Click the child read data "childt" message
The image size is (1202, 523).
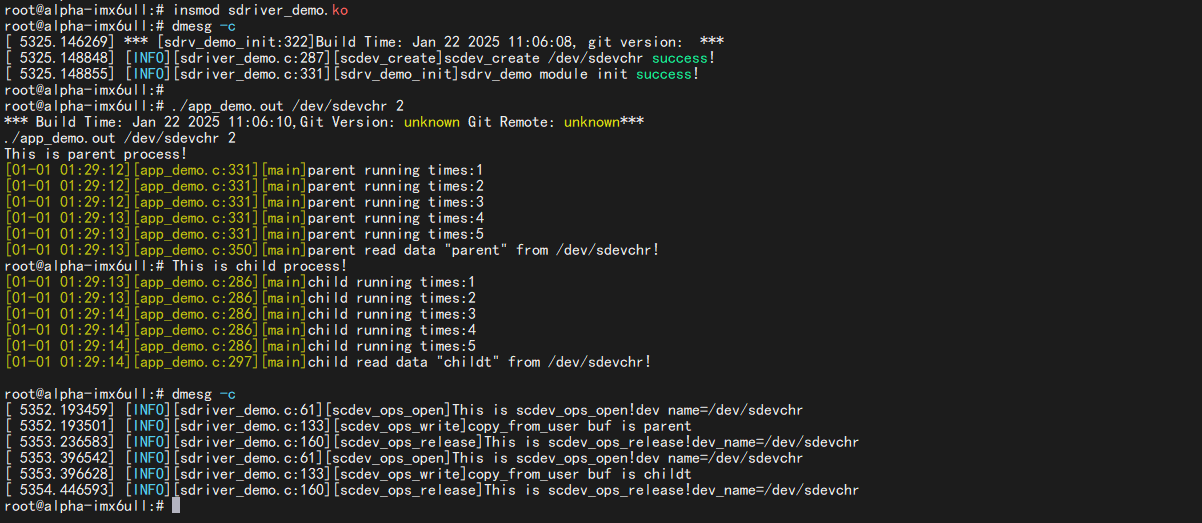[479, 362]
